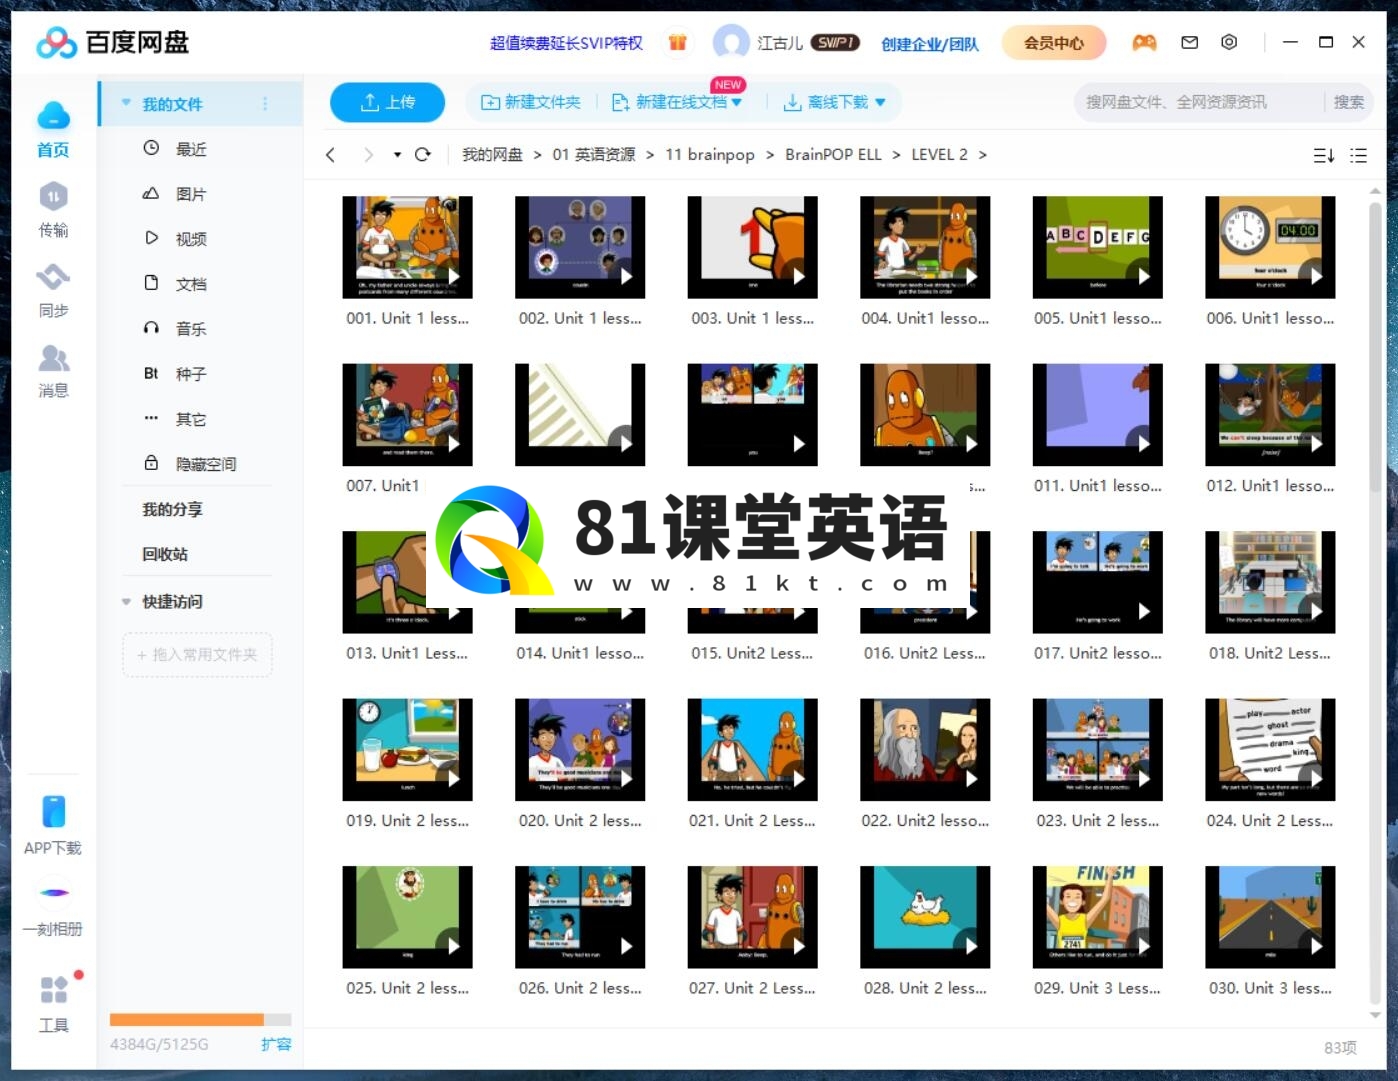Collapse the 快捷访问 quick access section
The height and width of the screenshot is (1081, 1398).
coord(126,602)
